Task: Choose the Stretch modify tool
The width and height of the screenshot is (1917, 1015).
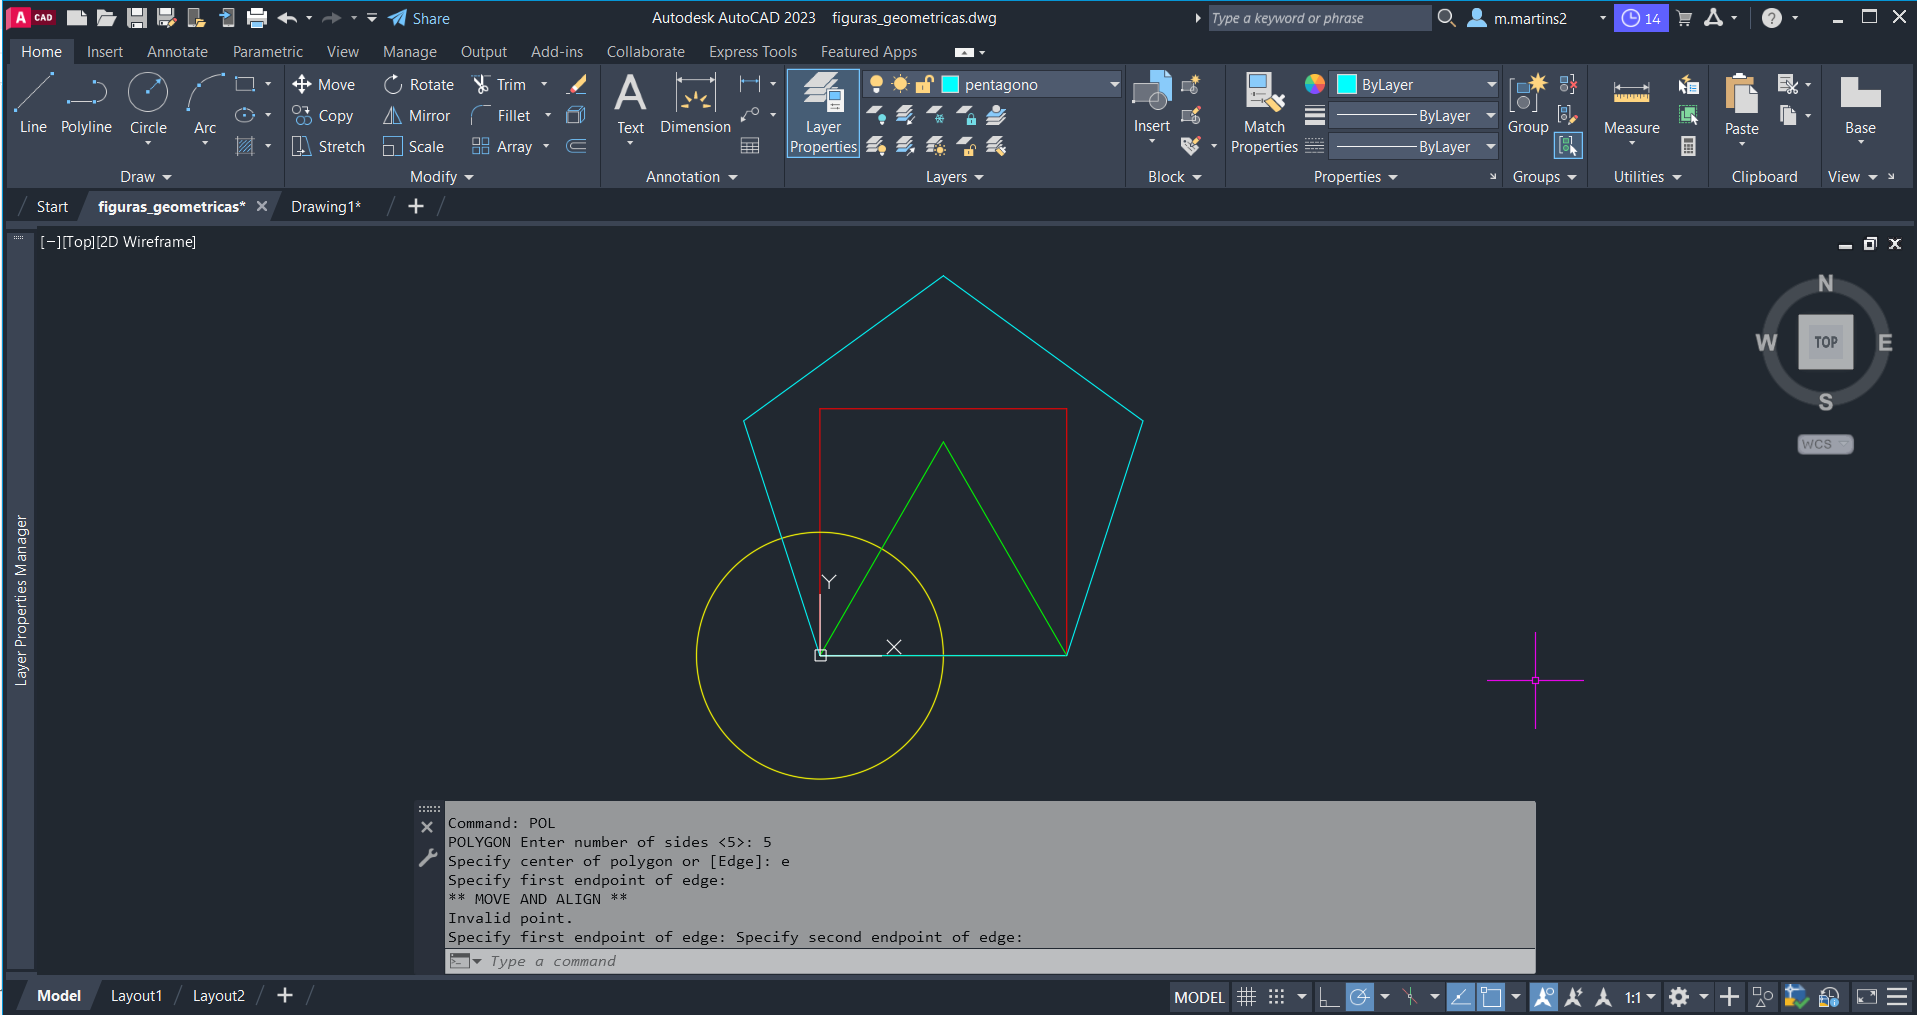Action: tap(328, 147)
